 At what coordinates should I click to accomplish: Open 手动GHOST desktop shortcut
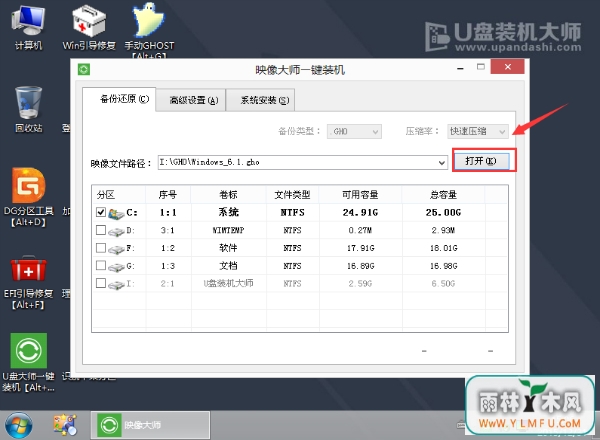coord(149,30)
